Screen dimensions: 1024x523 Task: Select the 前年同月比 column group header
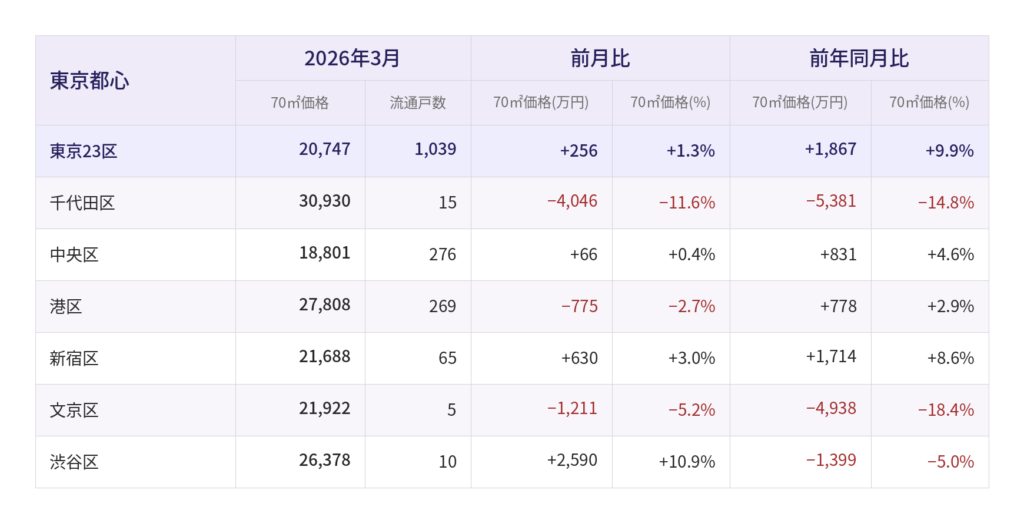tap(859, 59)
